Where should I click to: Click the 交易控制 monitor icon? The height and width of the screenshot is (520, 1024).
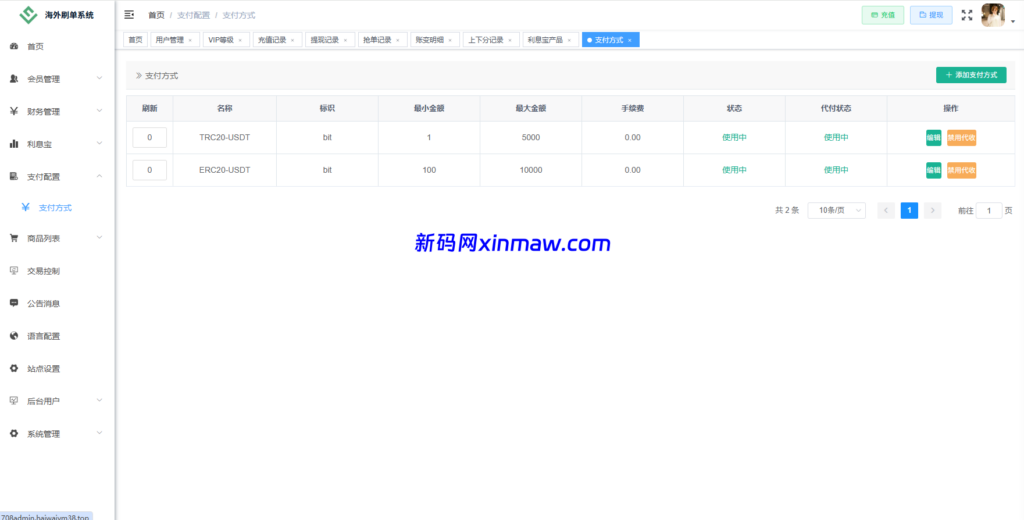[14, 270]
